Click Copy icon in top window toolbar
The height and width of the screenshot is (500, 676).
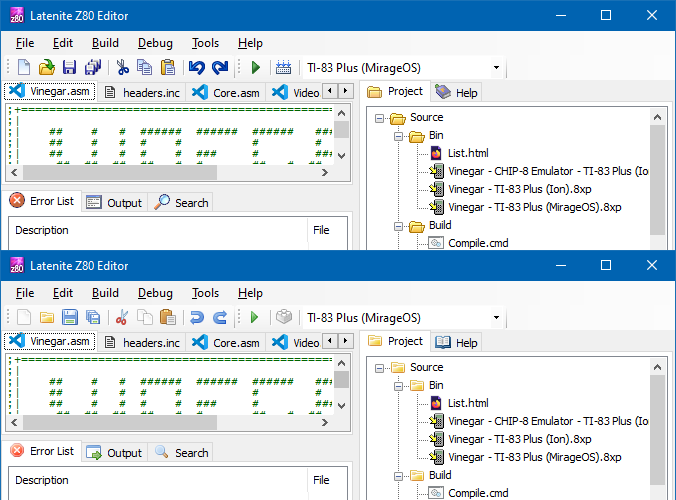pos(144,68)
